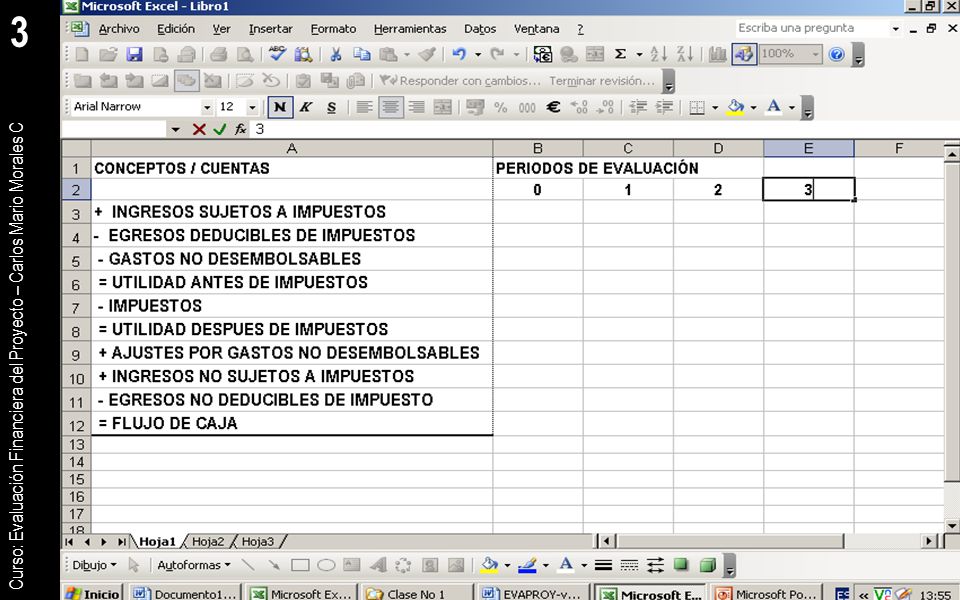Viewport: 960px width, 600px height.
Task: Click the Inicio start button
Action: [93, 593]
